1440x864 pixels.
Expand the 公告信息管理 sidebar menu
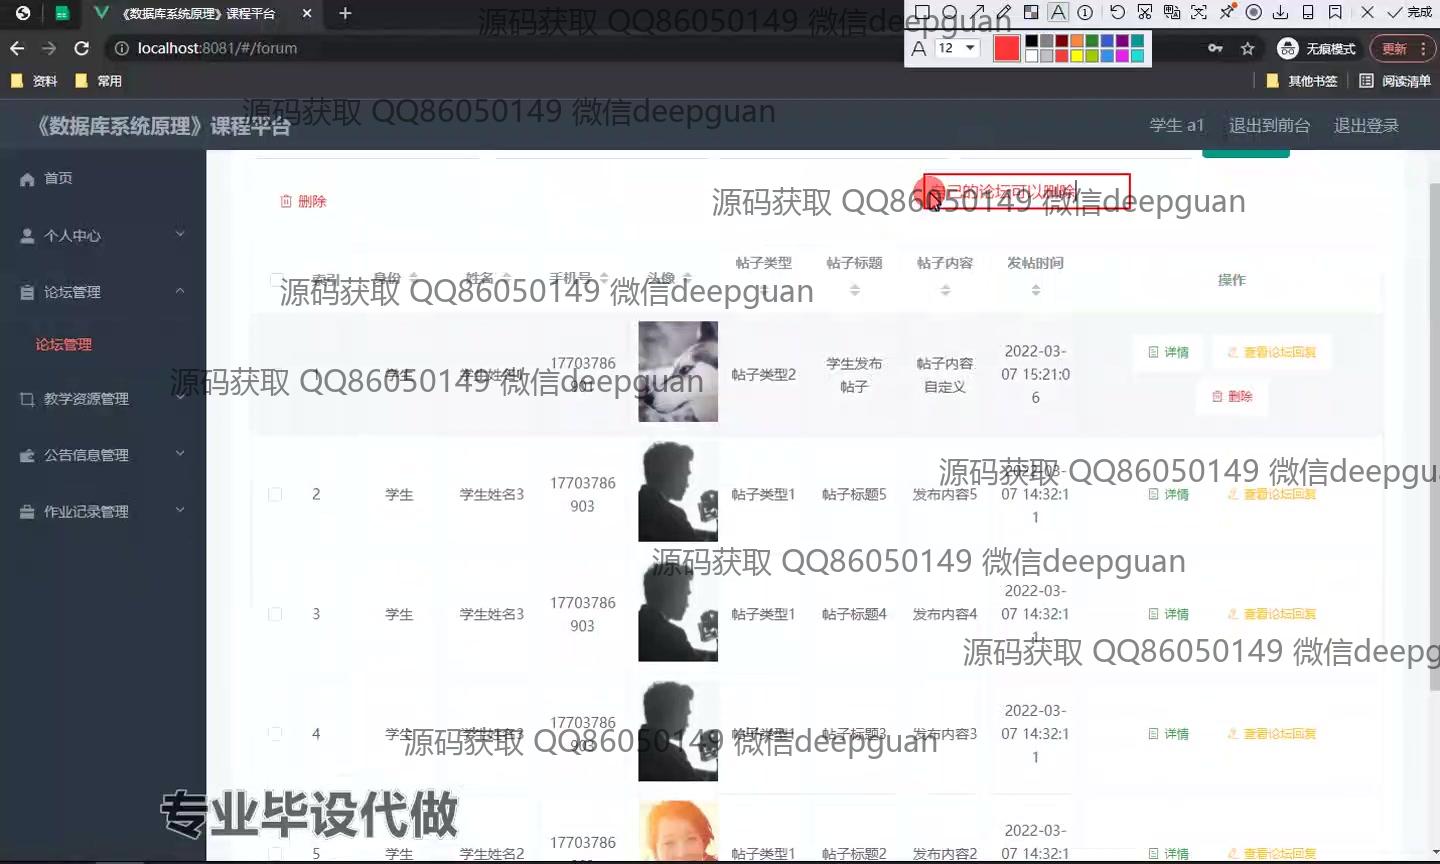click(x=103, y=455)
